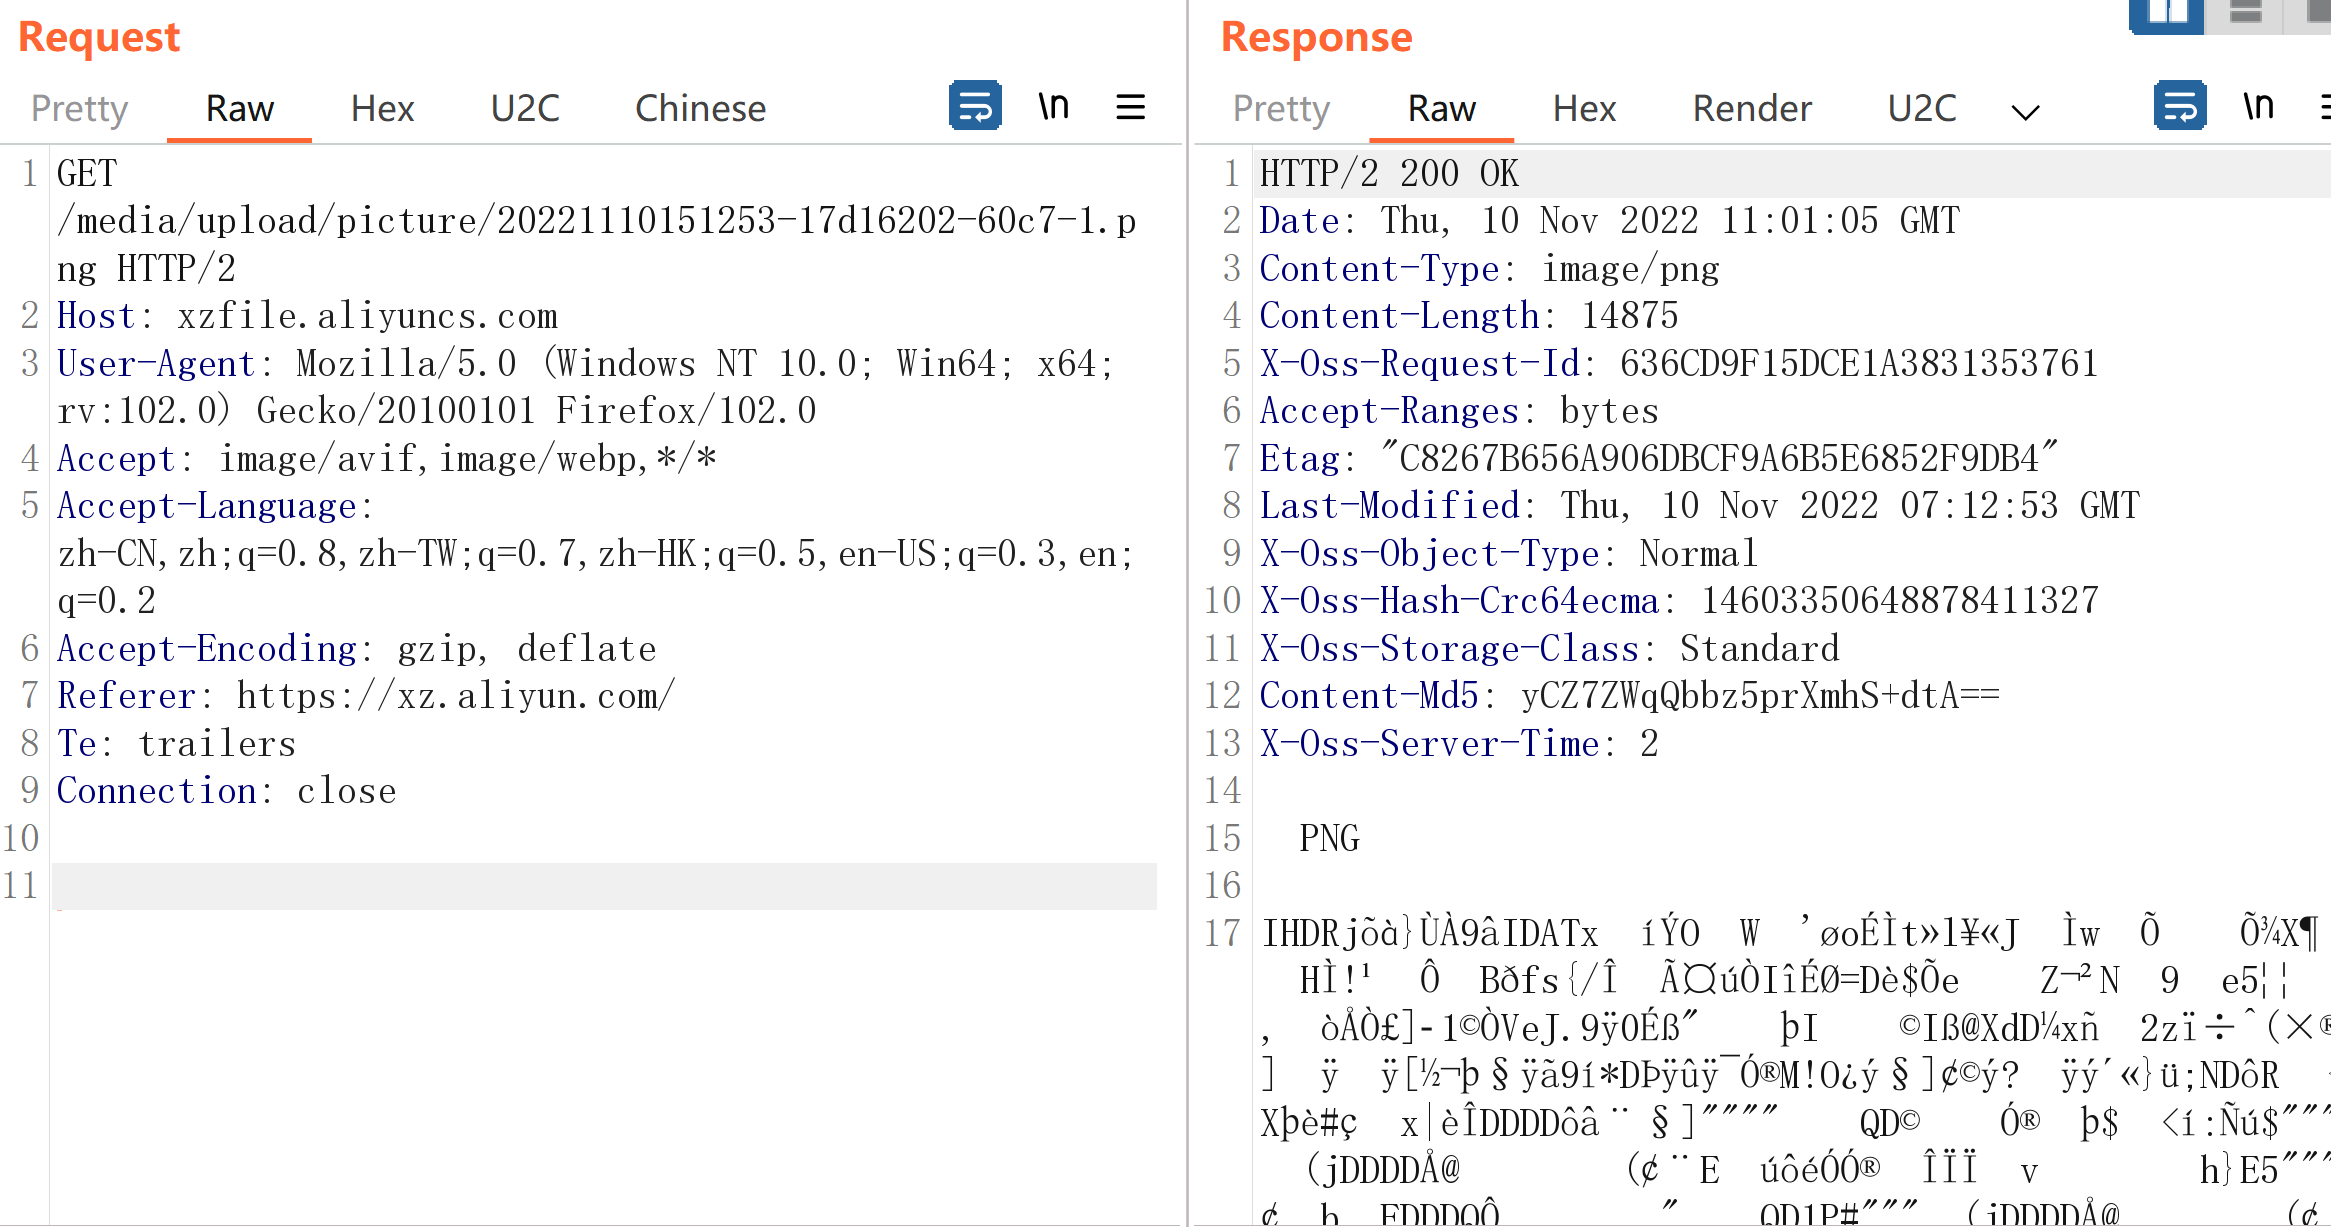
Task: Select the Chinese tab in Request panel
Action: [700, 108]
